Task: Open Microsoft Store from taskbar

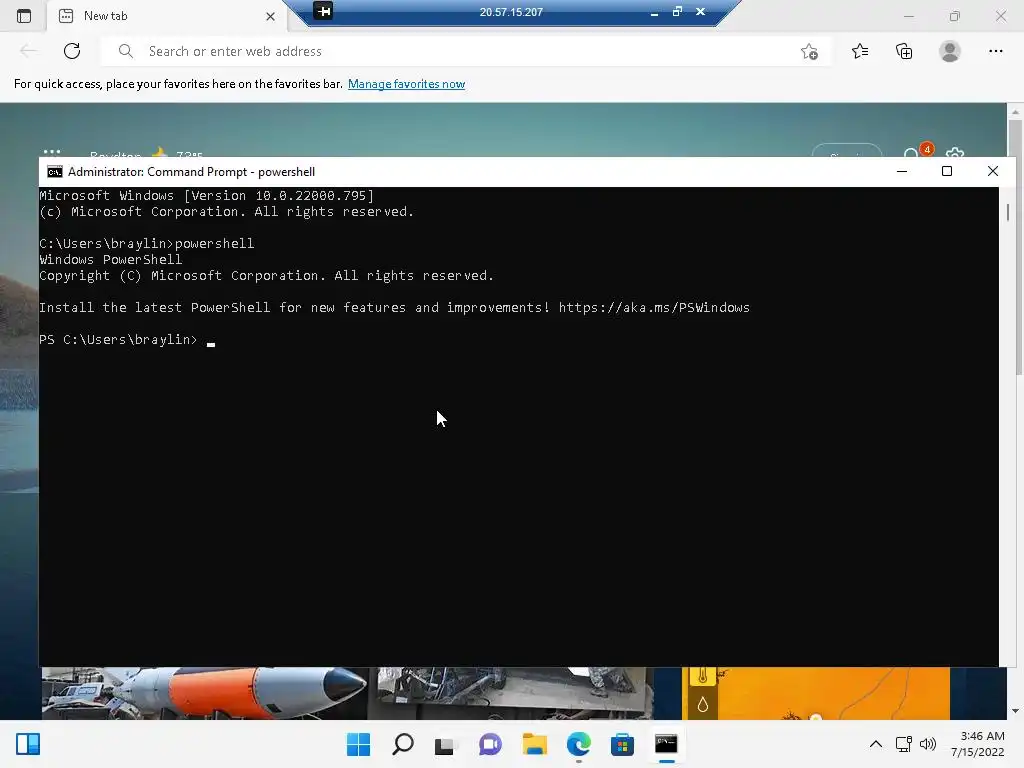Action: click(622, 744)
